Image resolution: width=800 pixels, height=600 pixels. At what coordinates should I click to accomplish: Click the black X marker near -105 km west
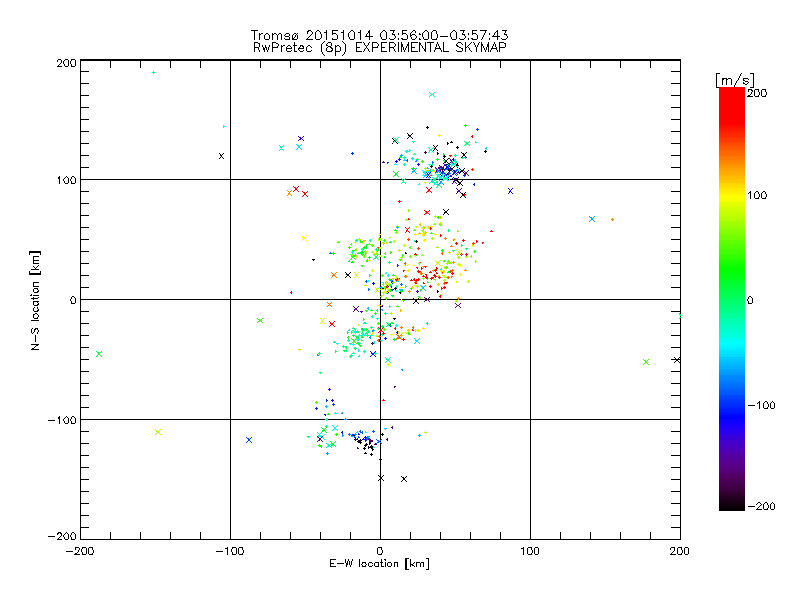[221, 156]
